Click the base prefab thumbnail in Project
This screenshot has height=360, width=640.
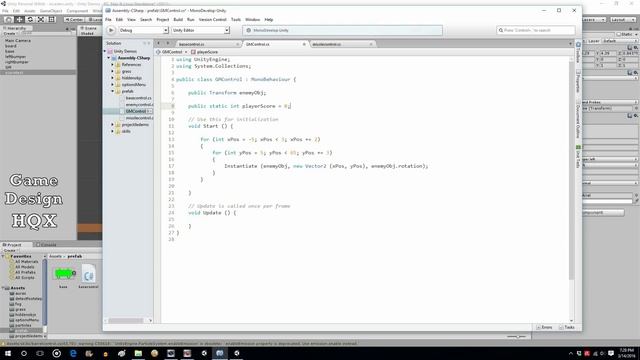(x=63, y=273)
